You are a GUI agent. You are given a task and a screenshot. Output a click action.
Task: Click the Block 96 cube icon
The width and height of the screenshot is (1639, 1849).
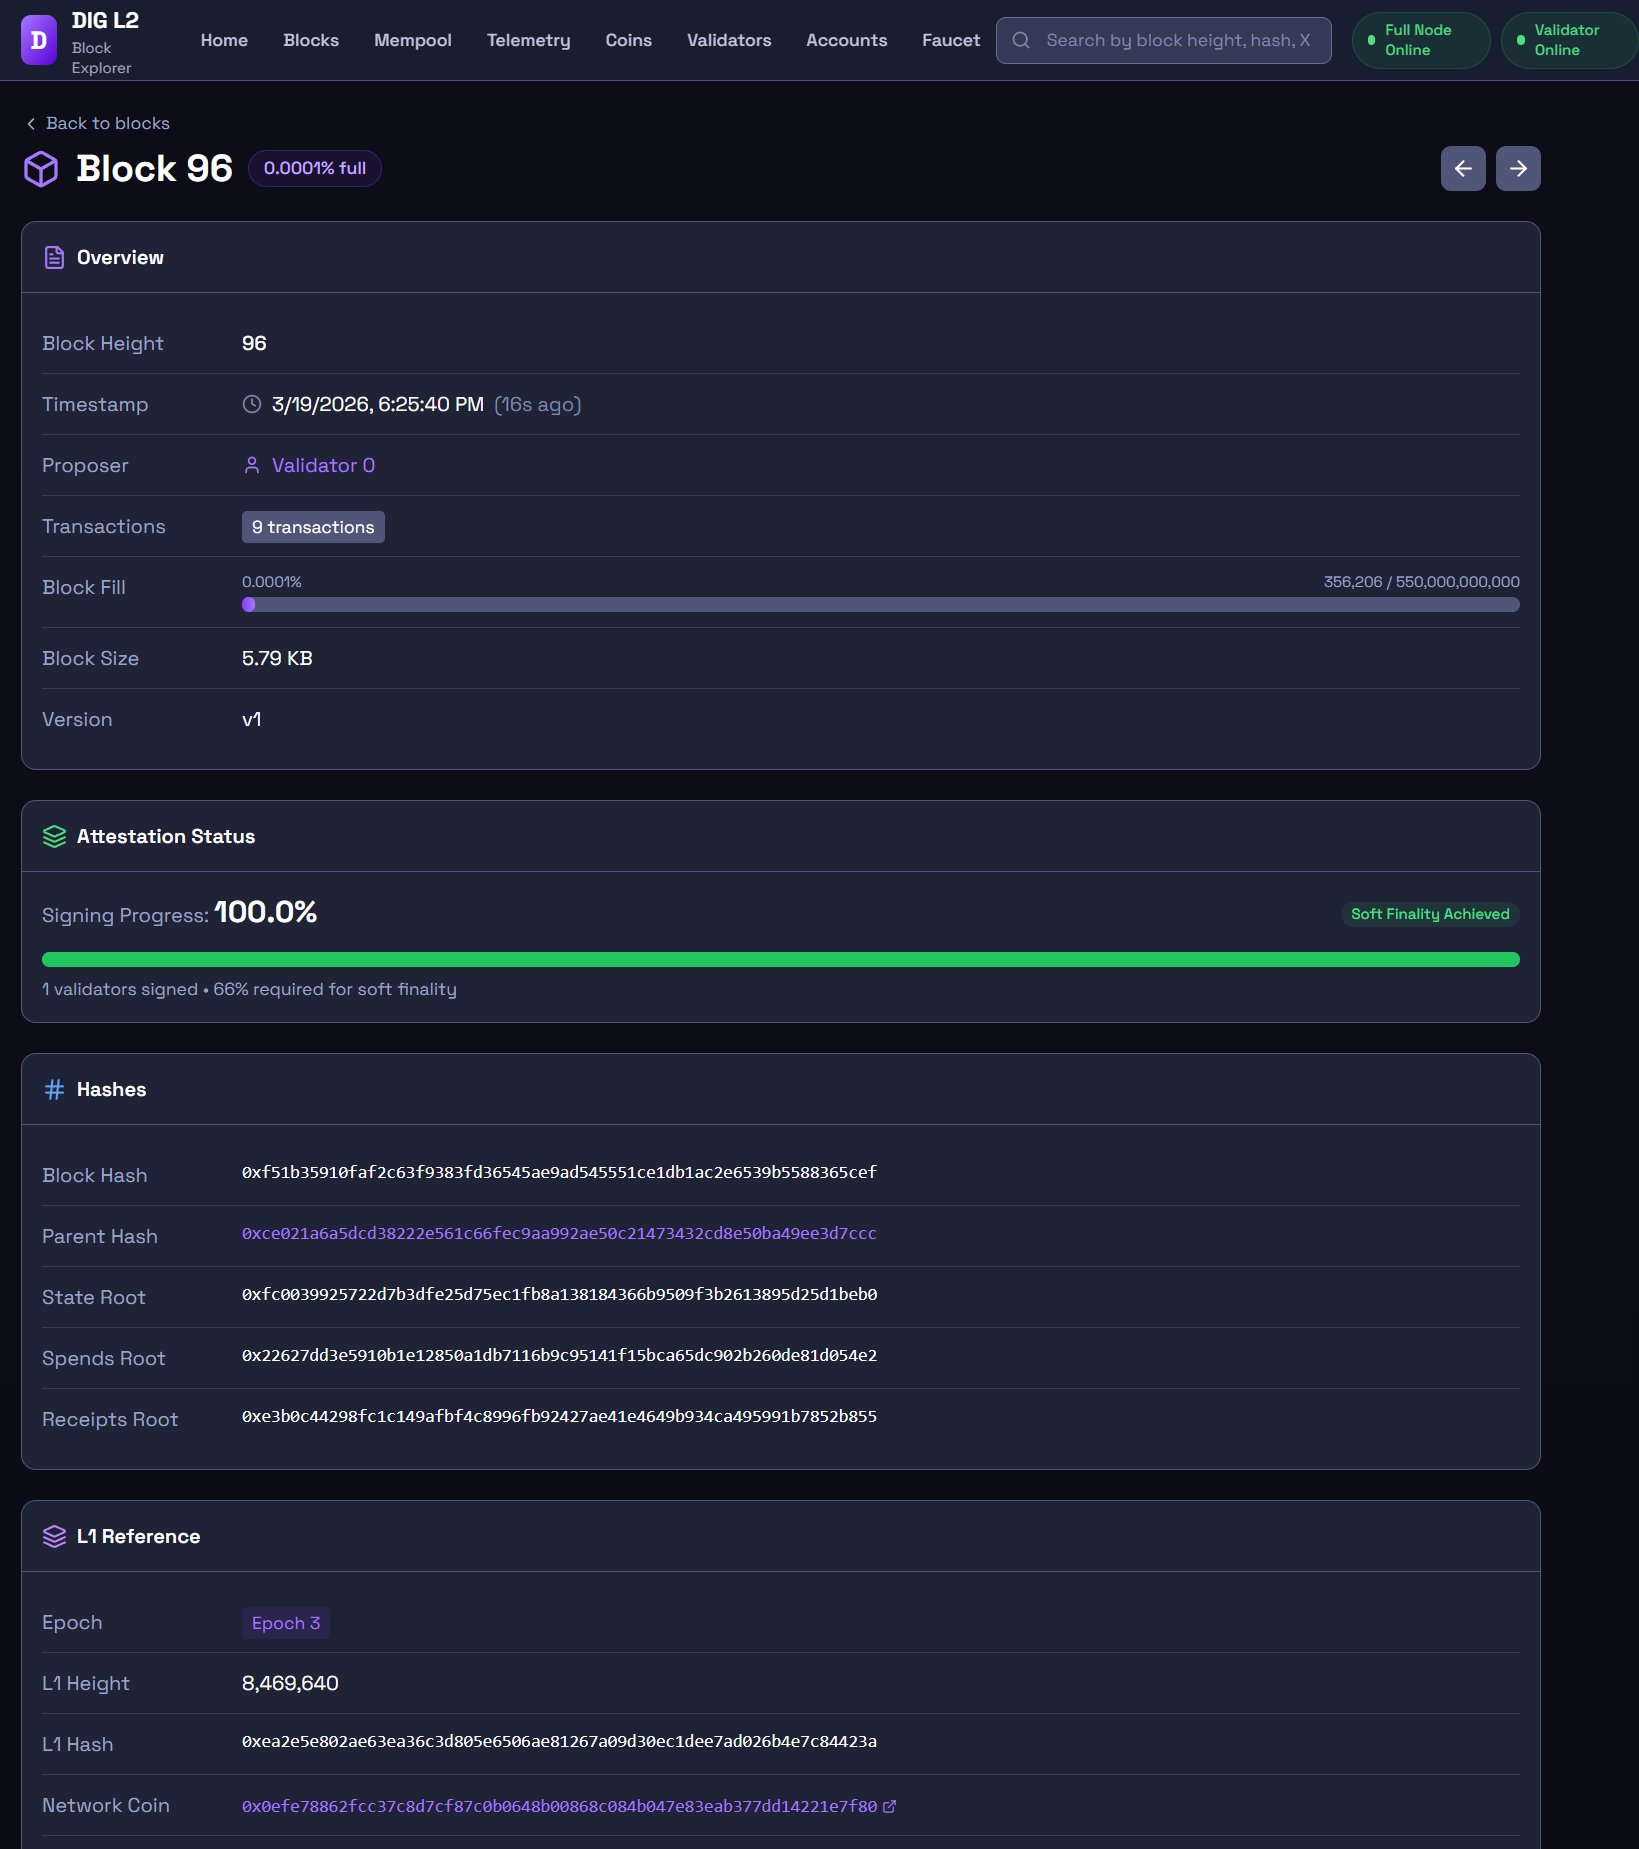41,169
